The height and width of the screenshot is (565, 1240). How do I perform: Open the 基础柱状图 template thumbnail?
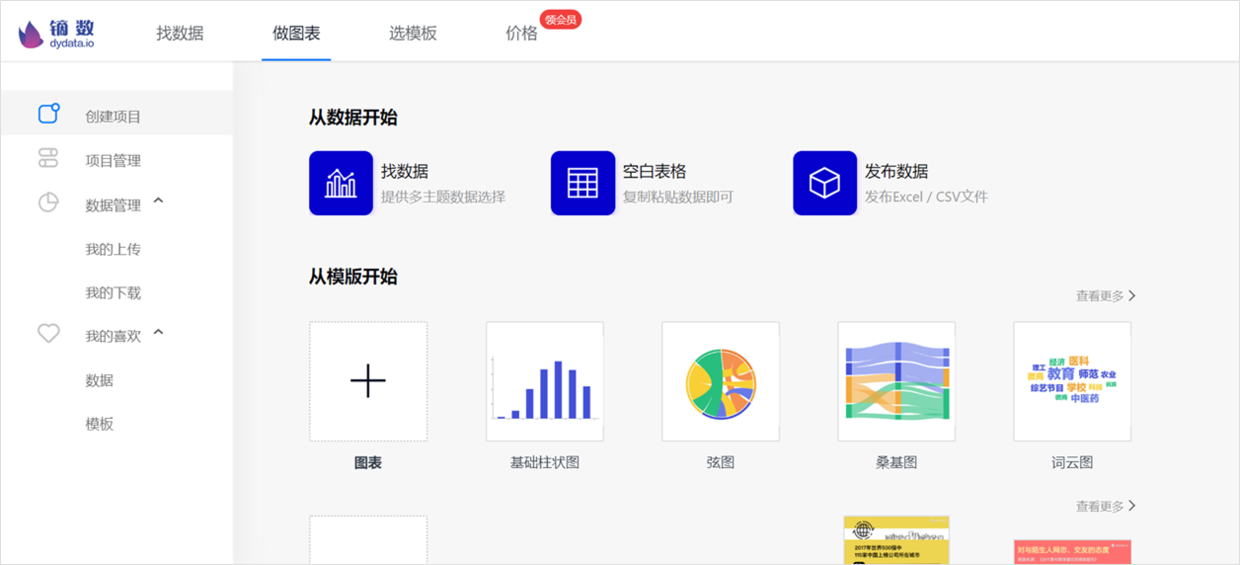point(545,381)
